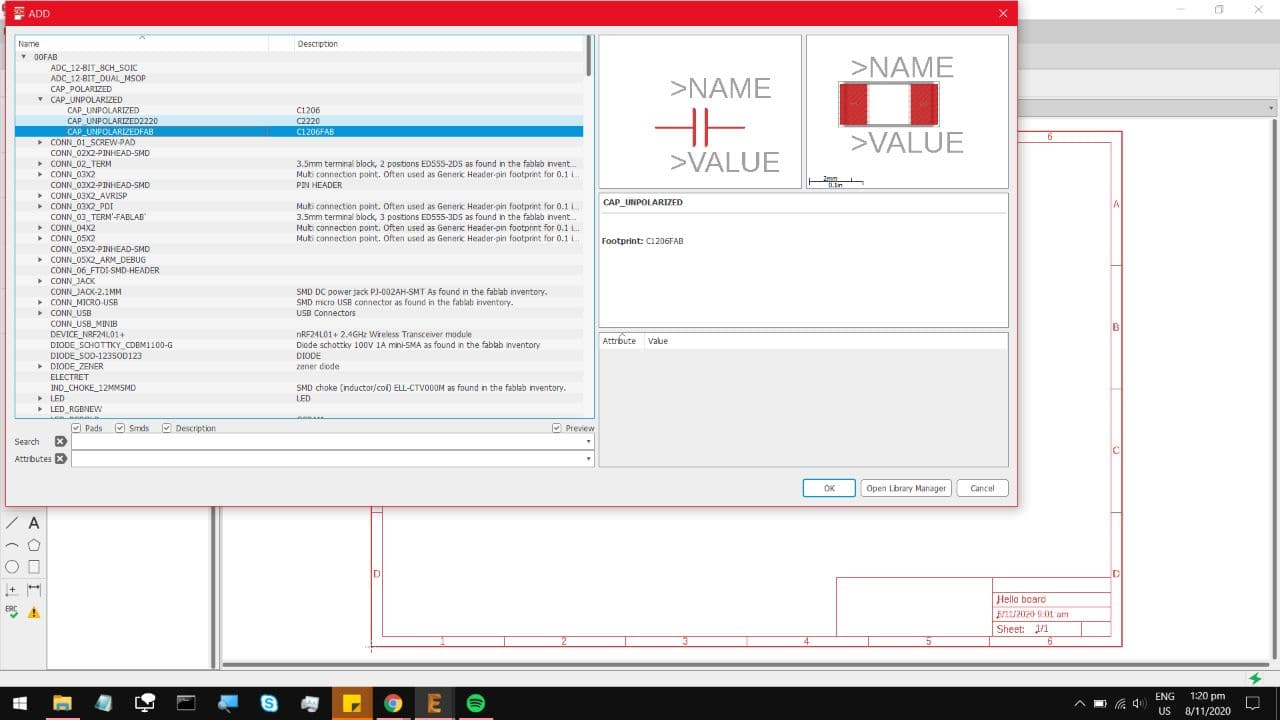Select the Rectangle tool
The height and width of the screenshot is (720, 1280).
pos(34,567)
